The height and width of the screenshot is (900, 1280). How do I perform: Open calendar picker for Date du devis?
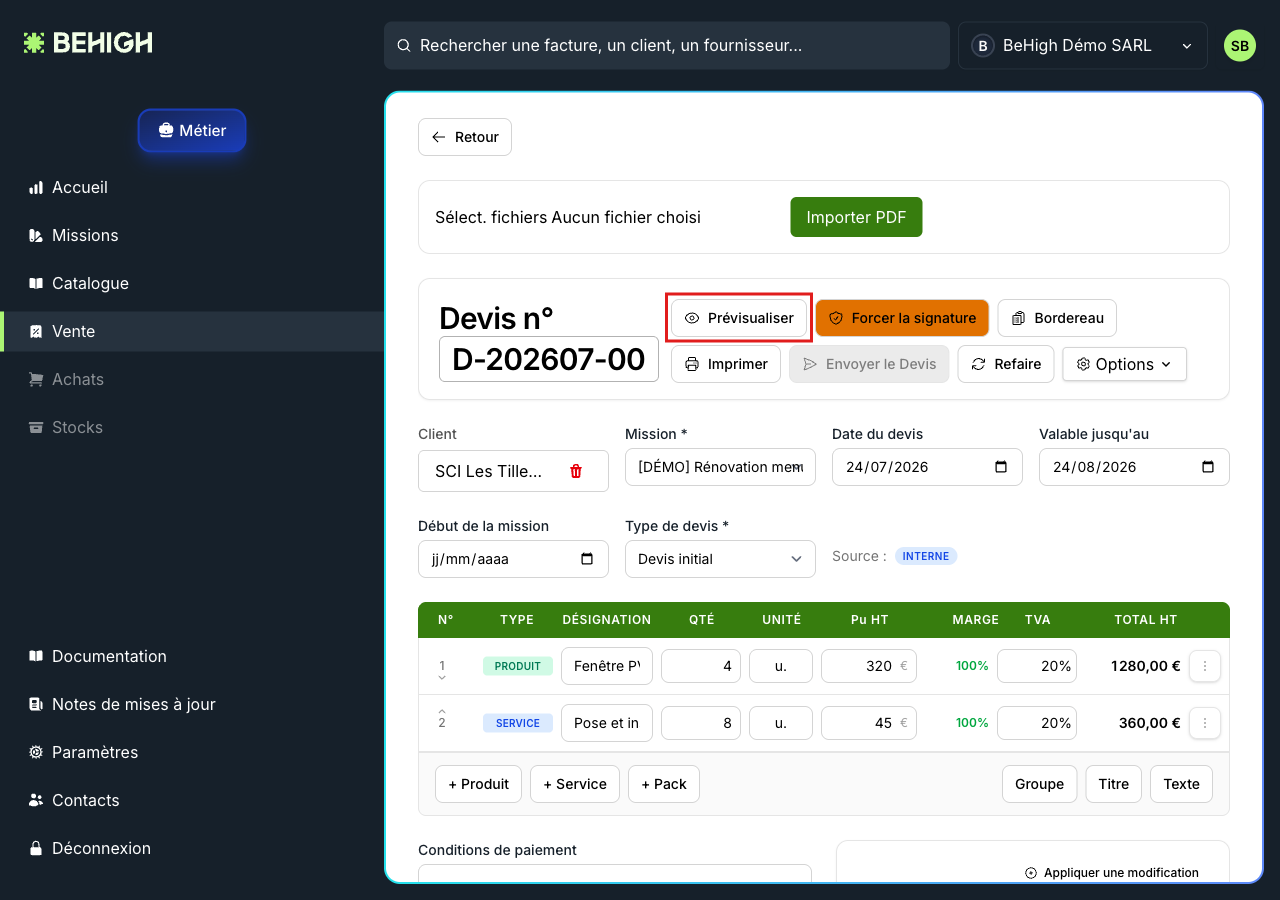click(1001, 467)
